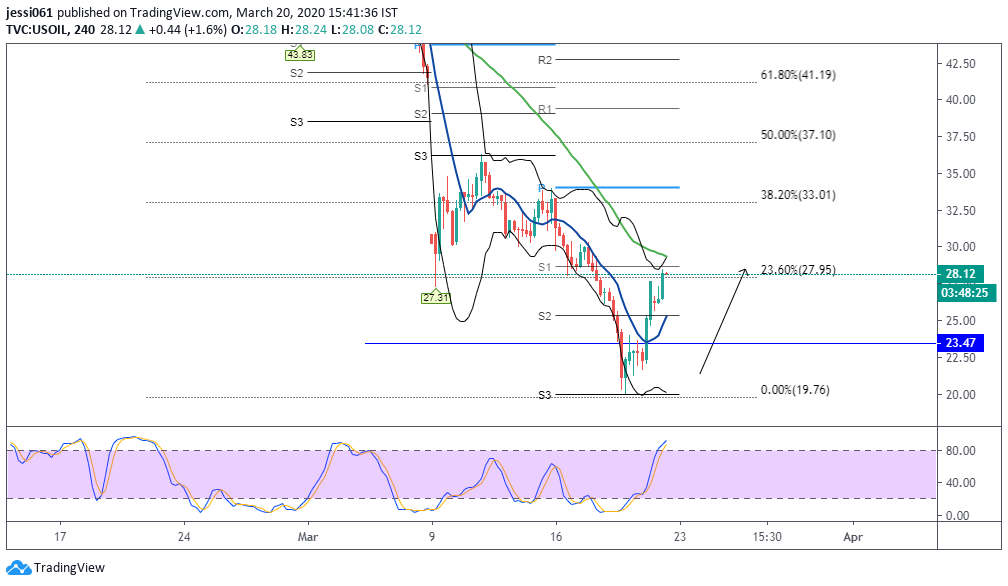
Task: Click the 0.00 oscillator axis label
Action: (x=957, y=515)
